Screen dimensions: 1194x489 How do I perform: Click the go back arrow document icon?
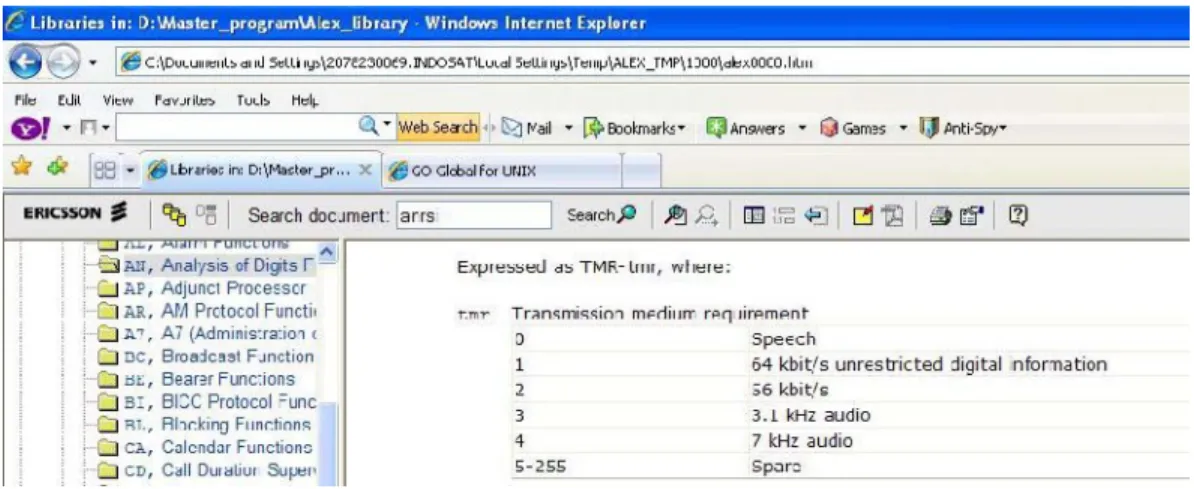pos(815,216)
